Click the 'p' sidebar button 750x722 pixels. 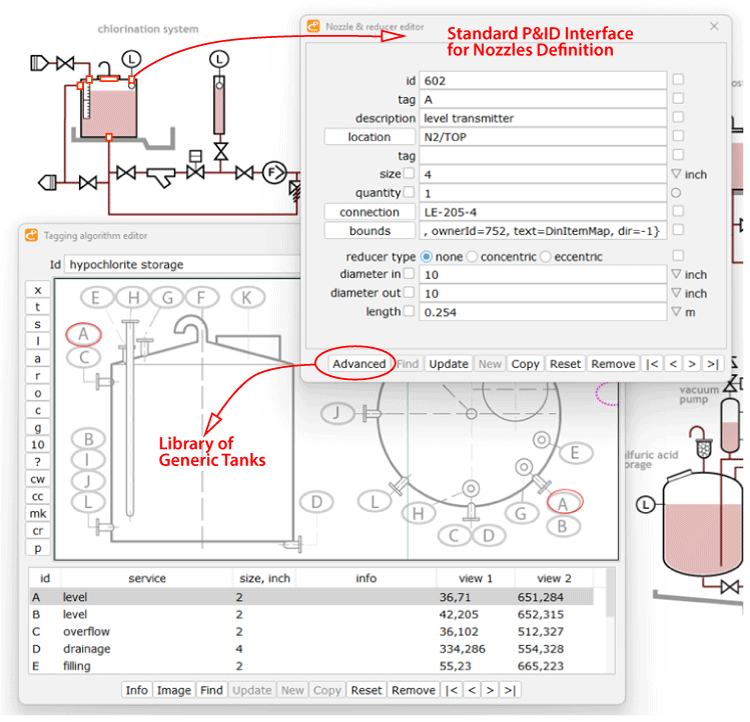pyautogui.click(x=38, y=550)
